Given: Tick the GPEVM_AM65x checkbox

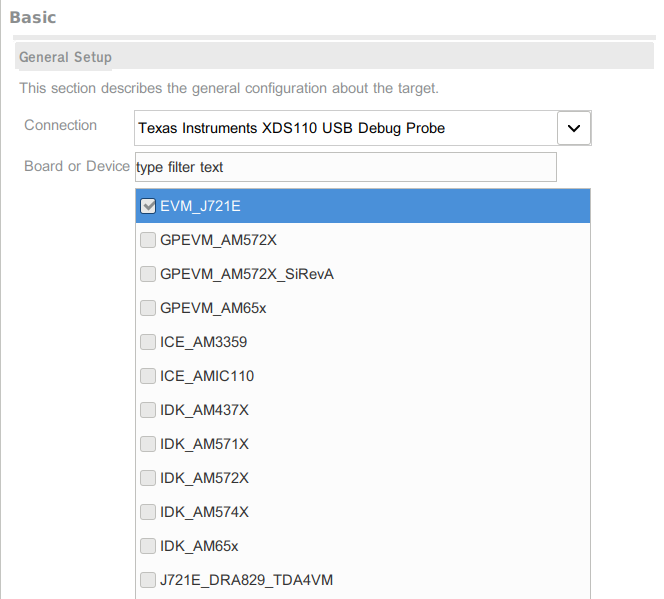Looking at the screenshot, I should click(x=148, y=308).
